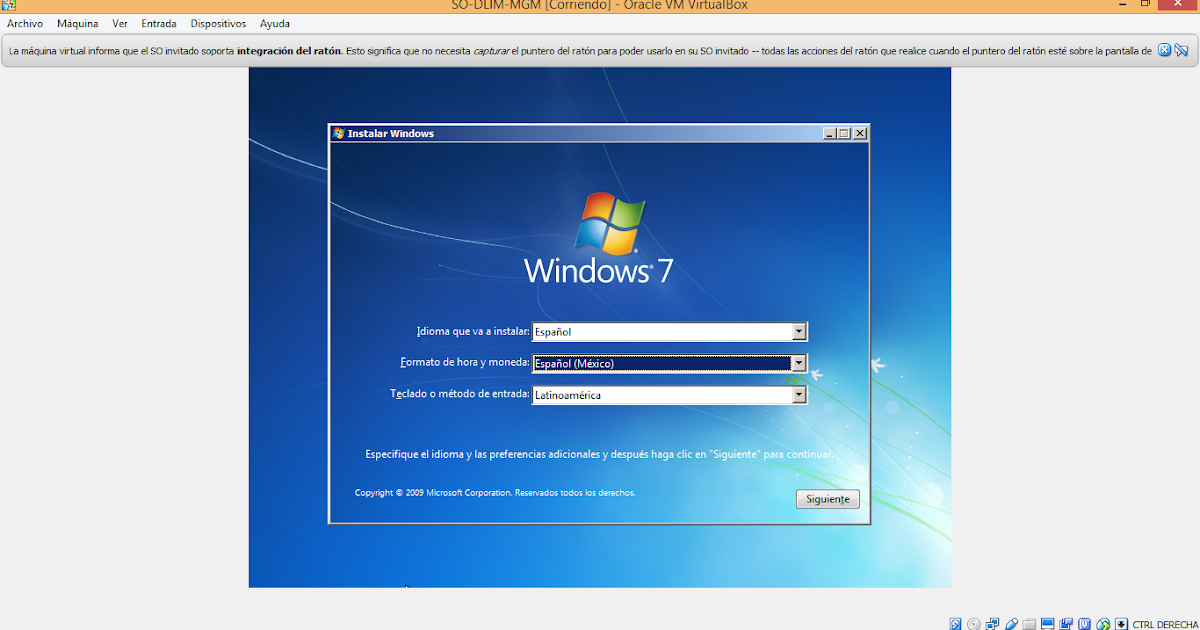The width and height of the screenshot is (1200, 630).
Task: Open the 'Idioma que va a instalar' dropdown
Action: (x=798, y=331)
